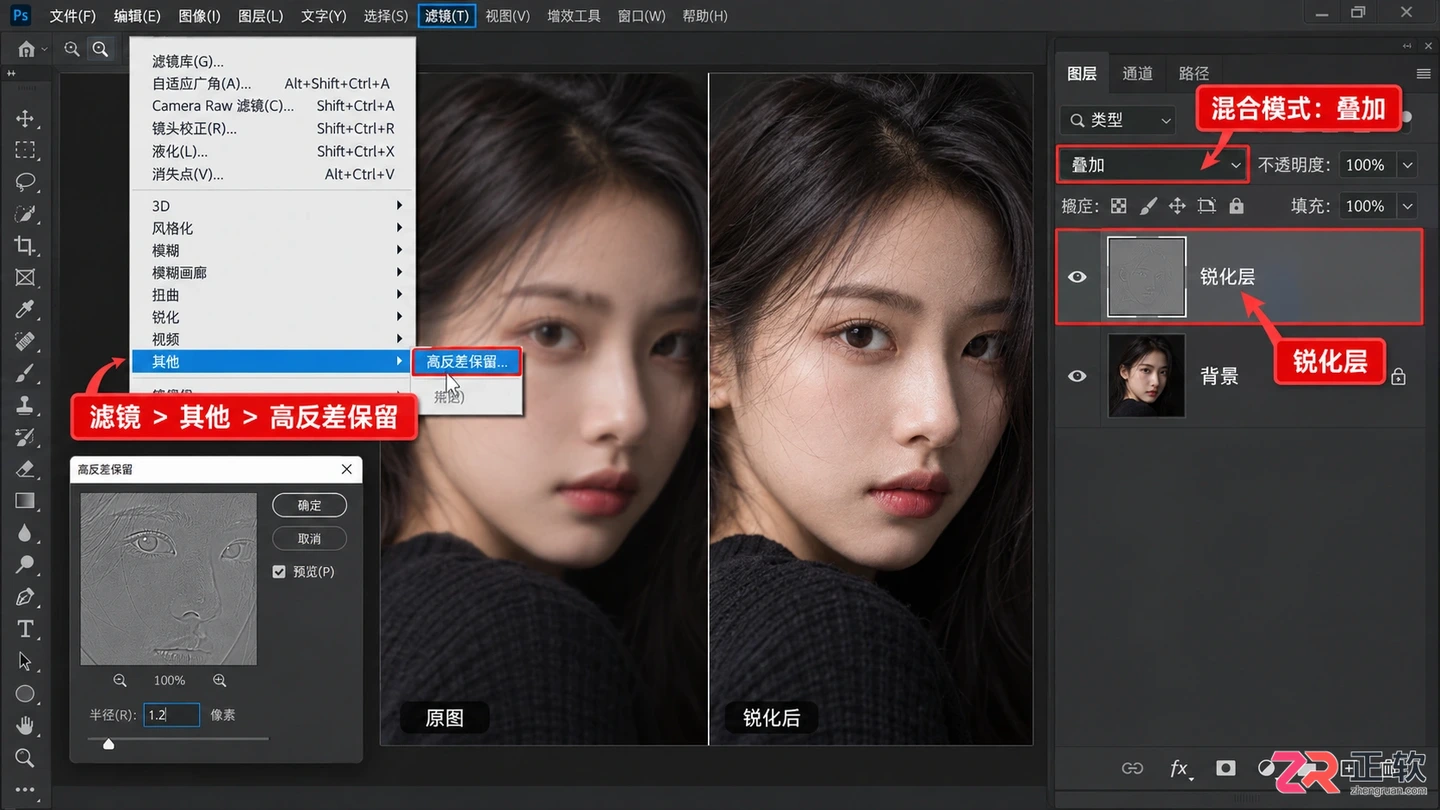The width and height of the screenshot is (1440, 810).
Task: Select Camera Raw 滤镜(C)... menu entry
Action: click(271, 106)
